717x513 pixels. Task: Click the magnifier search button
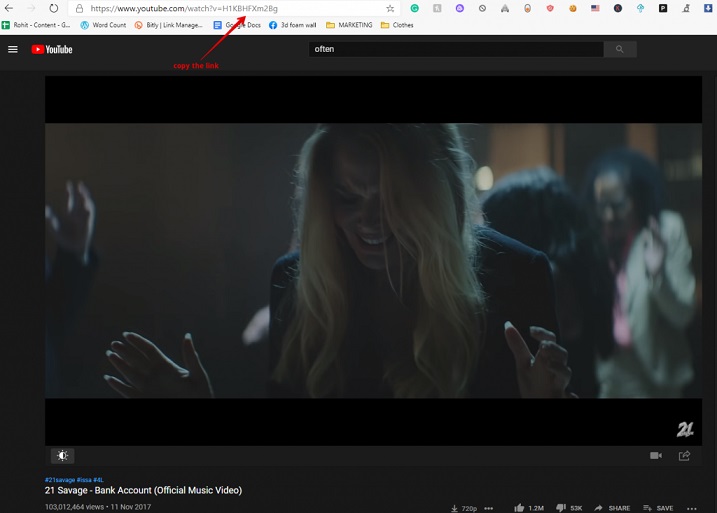pyautogui.click(x=620, y=49)
